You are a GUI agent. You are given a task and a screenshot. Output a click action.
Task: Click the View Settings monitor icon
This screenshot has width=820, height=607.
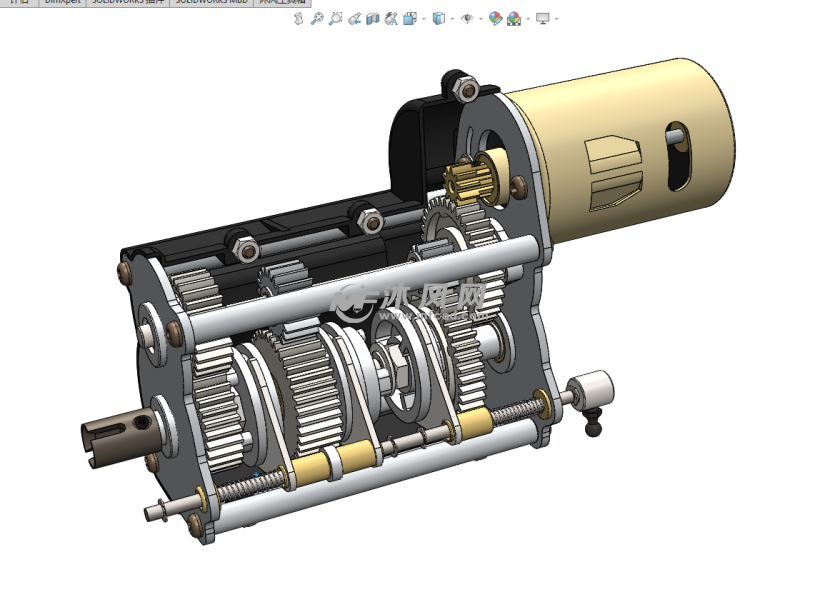pos(542,19)
